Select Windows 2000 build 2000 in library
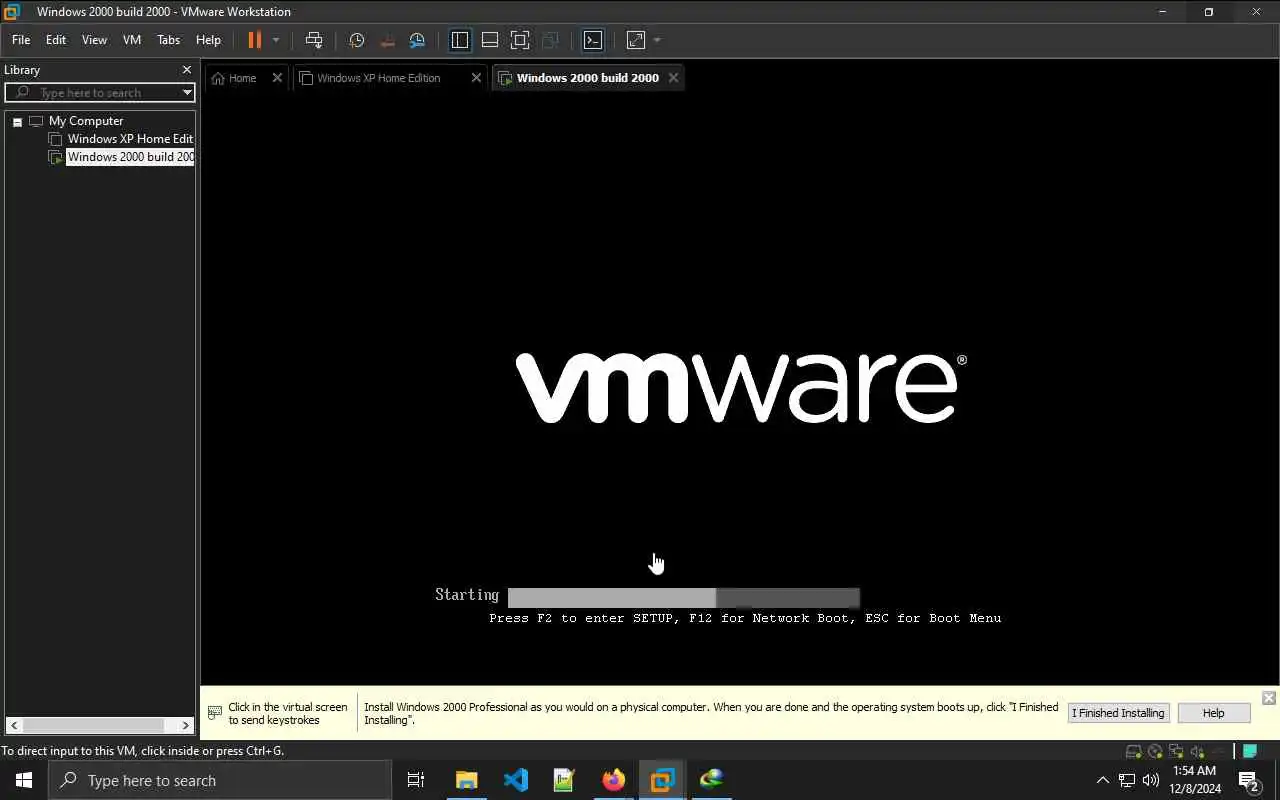Viewport: 1280px width, 800px height. point(130,157)
